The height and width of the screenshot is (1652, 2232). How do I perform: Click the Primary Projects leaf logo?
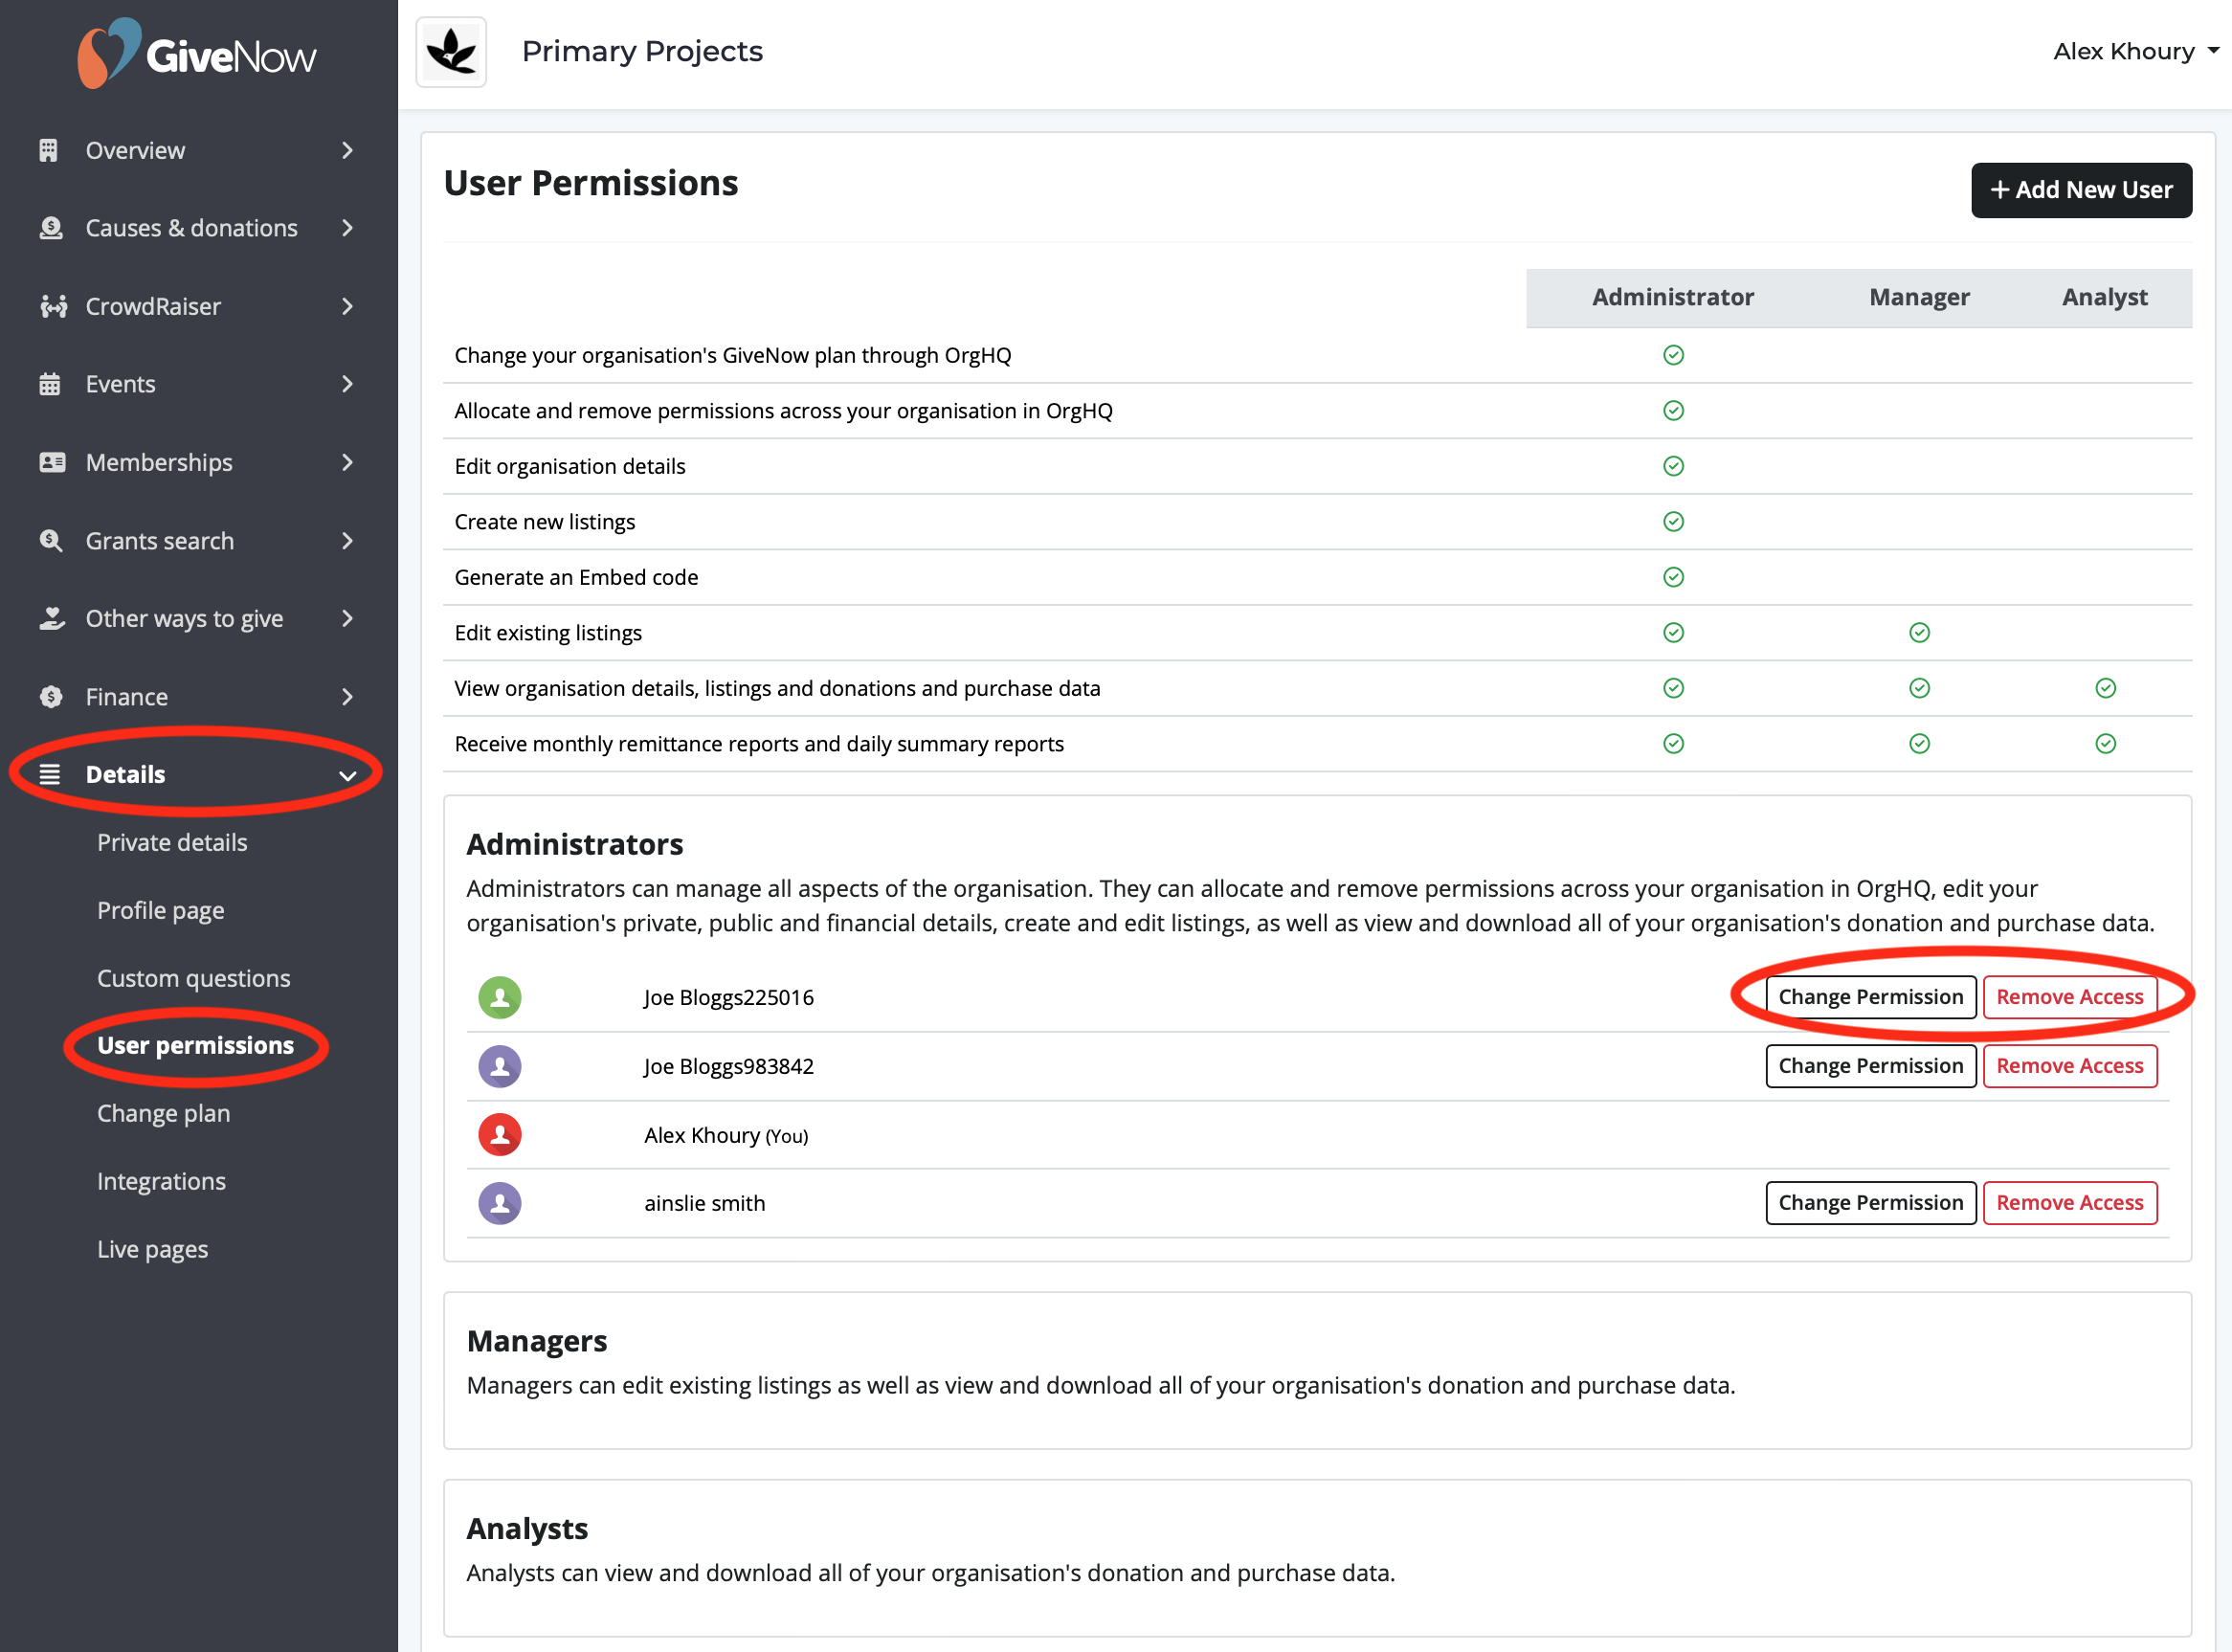point(451,52)
